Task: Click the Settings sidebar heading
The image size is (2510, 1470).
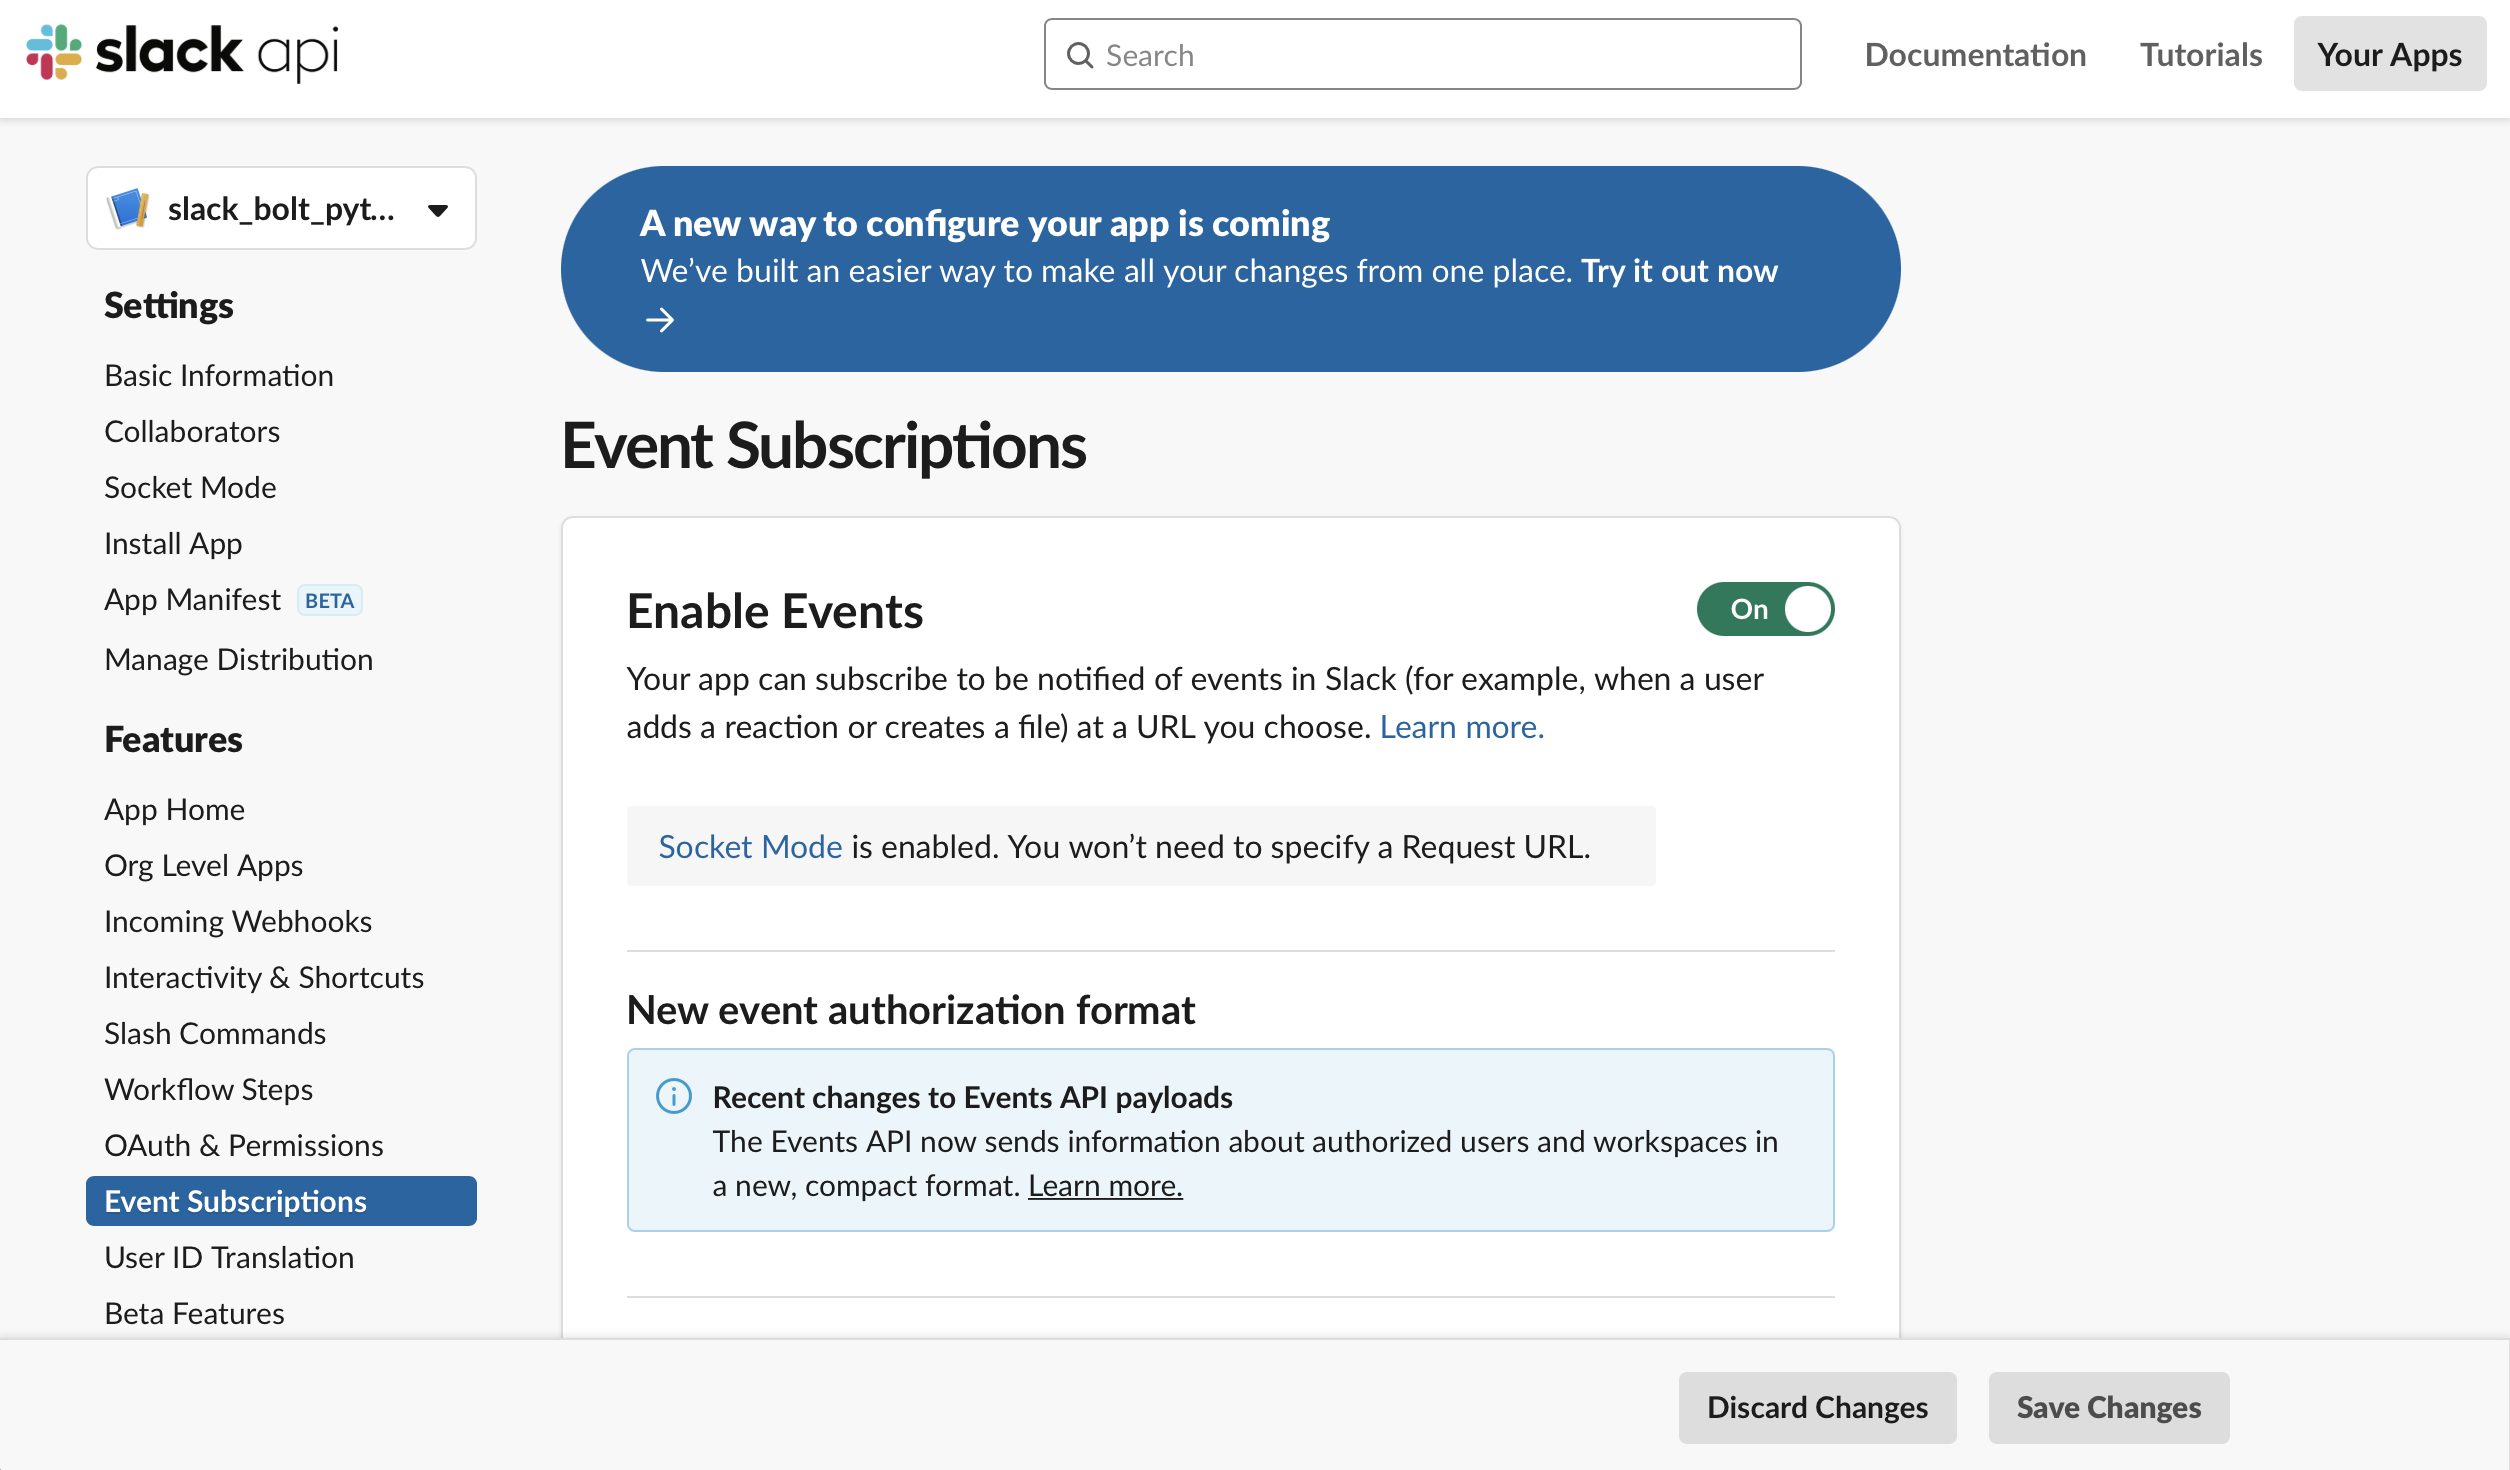Action: pyautogui.click(x=168, y=305)
